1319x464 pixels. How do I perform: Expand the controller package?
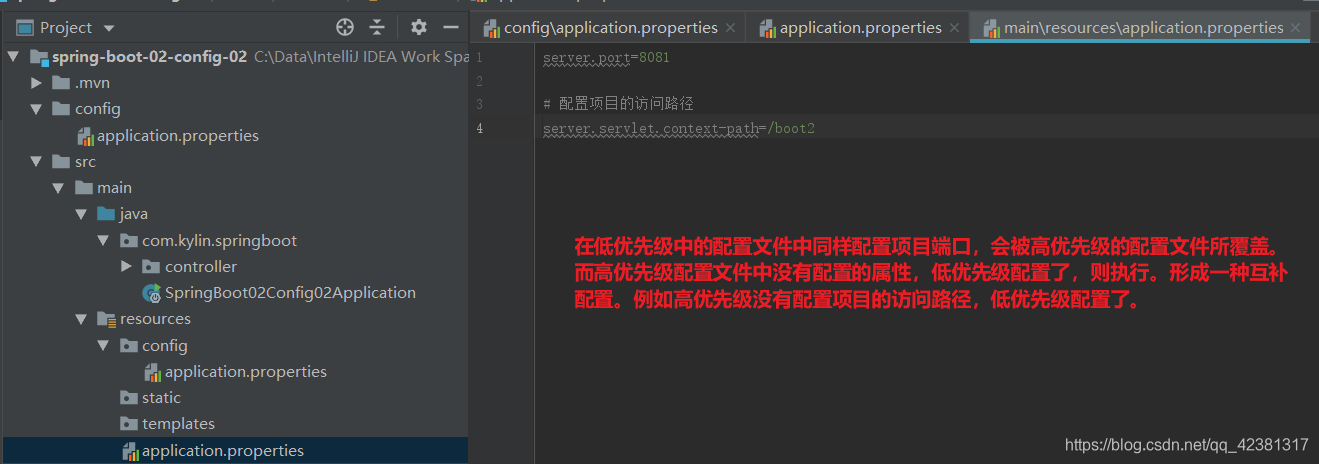click(x=126, y=266)
